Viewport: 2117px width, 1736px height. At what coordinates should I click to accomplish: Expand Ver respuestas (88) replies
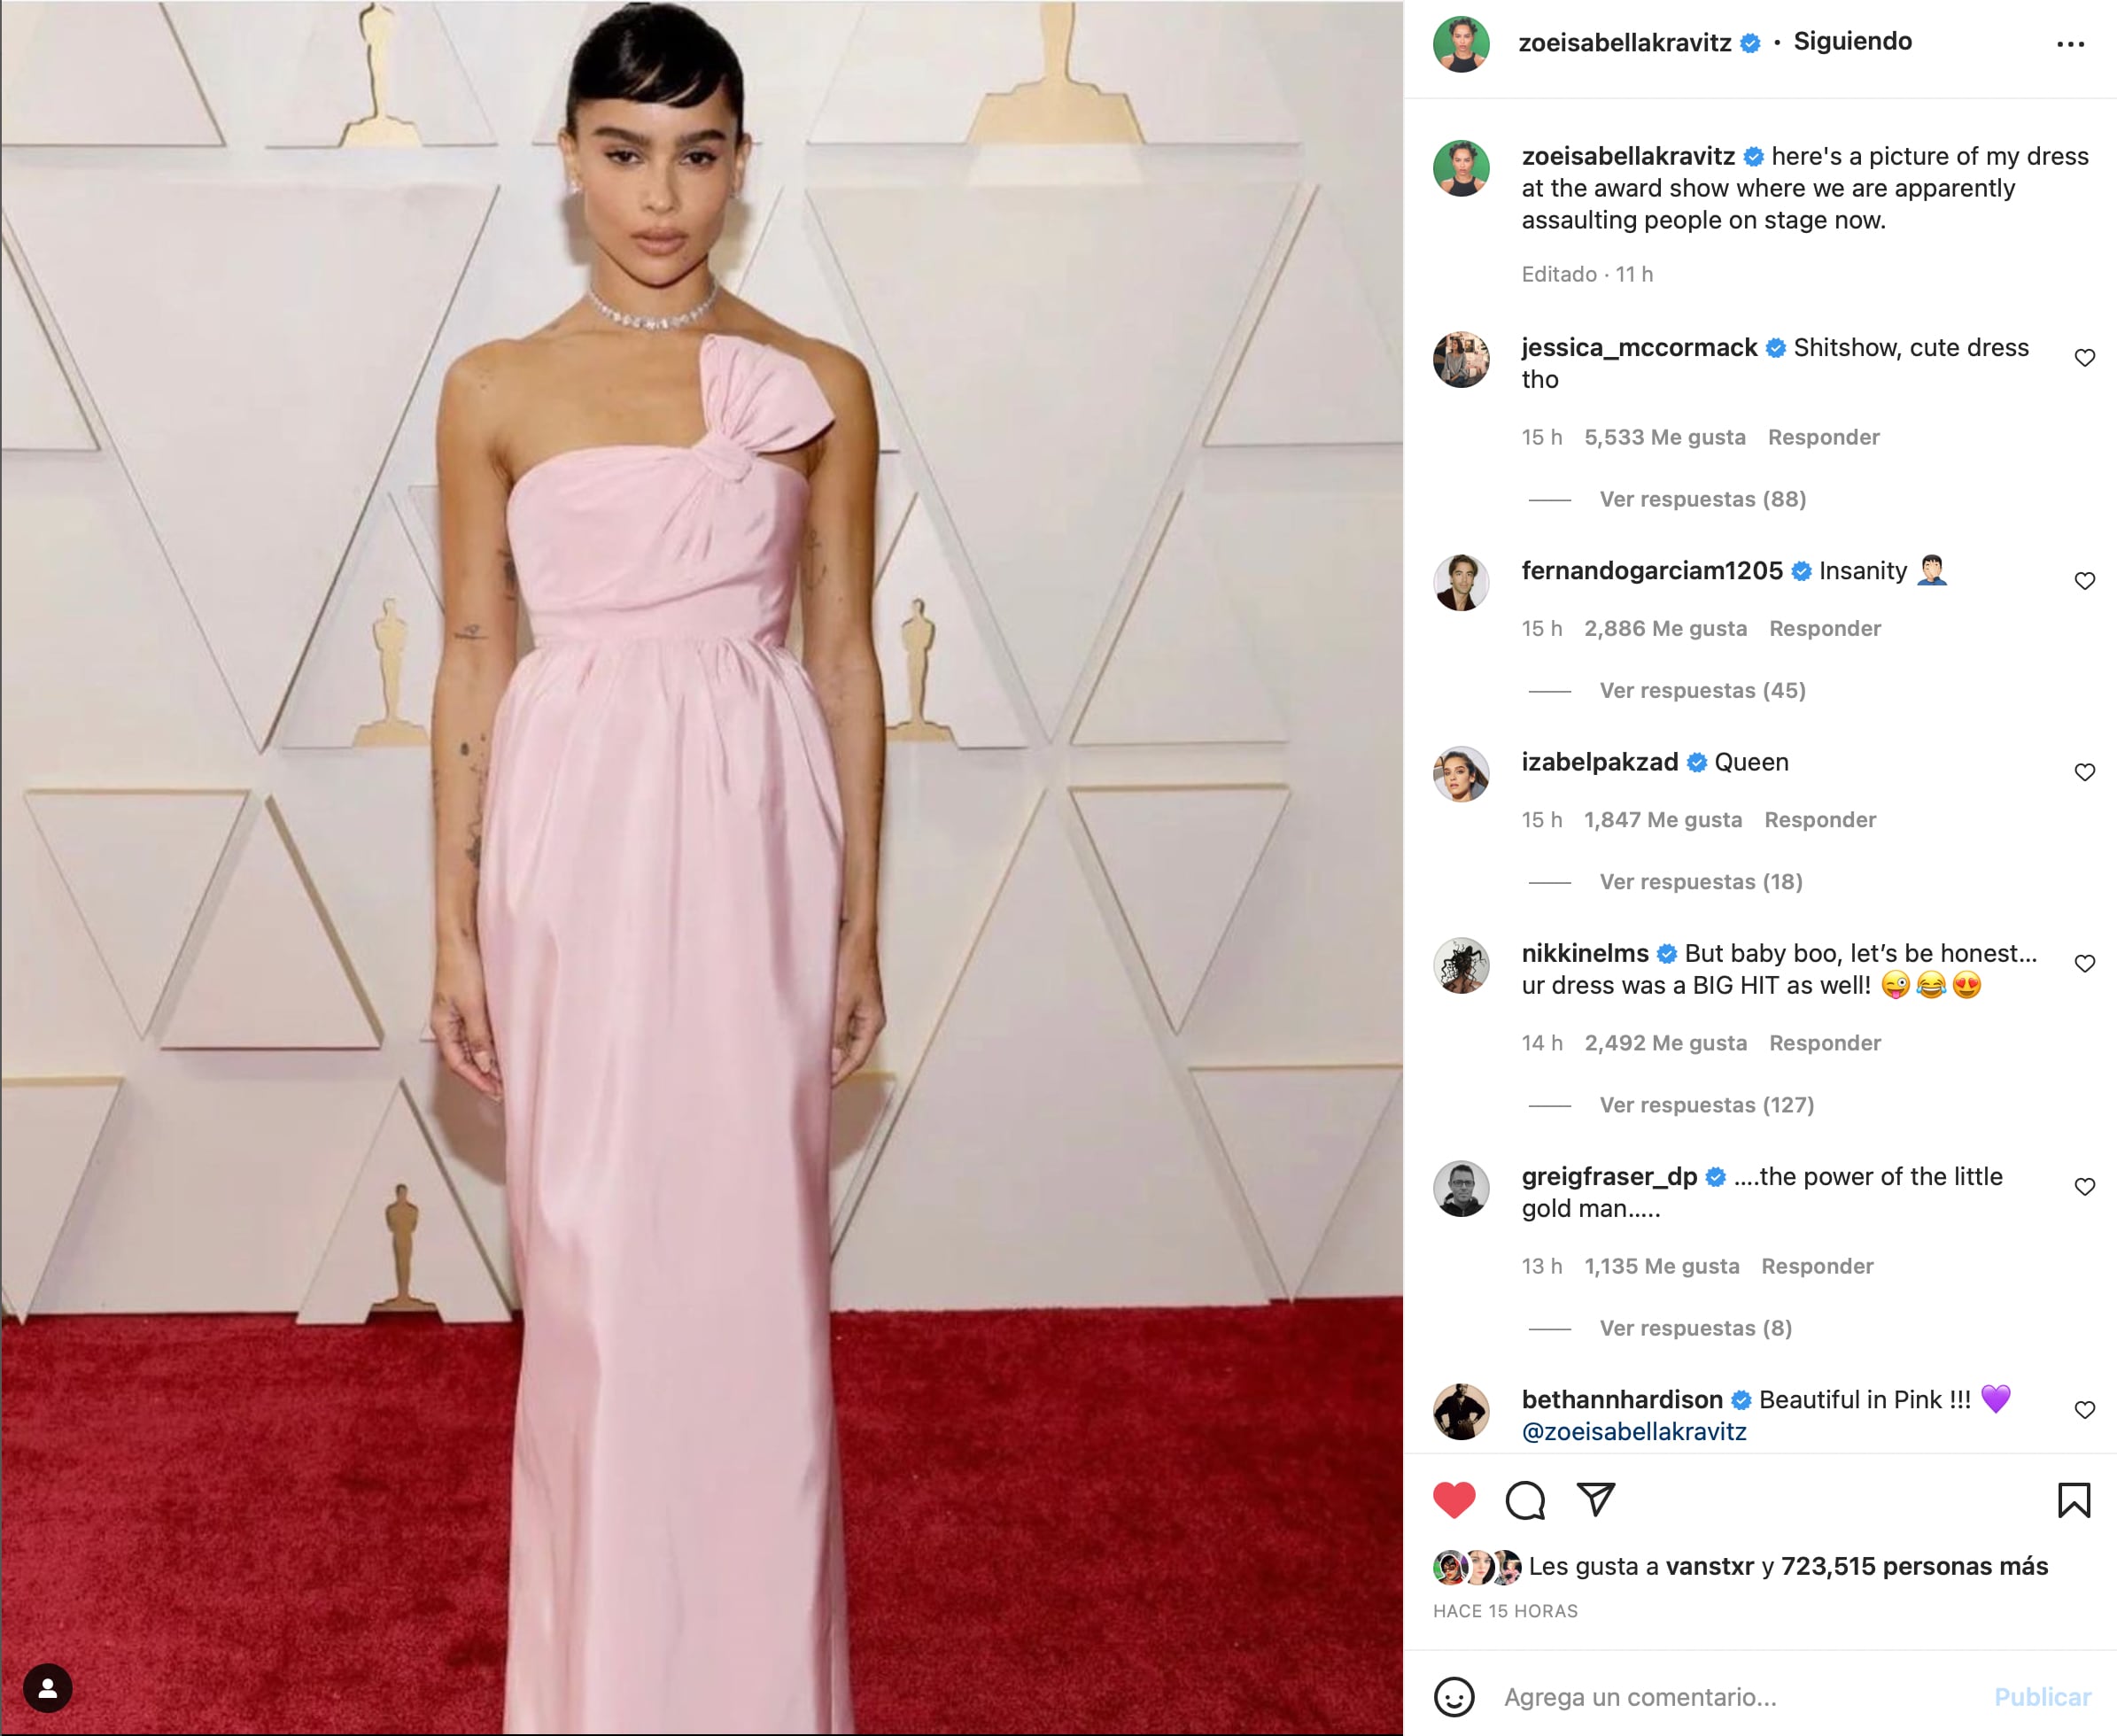(x=1702, y=499)
